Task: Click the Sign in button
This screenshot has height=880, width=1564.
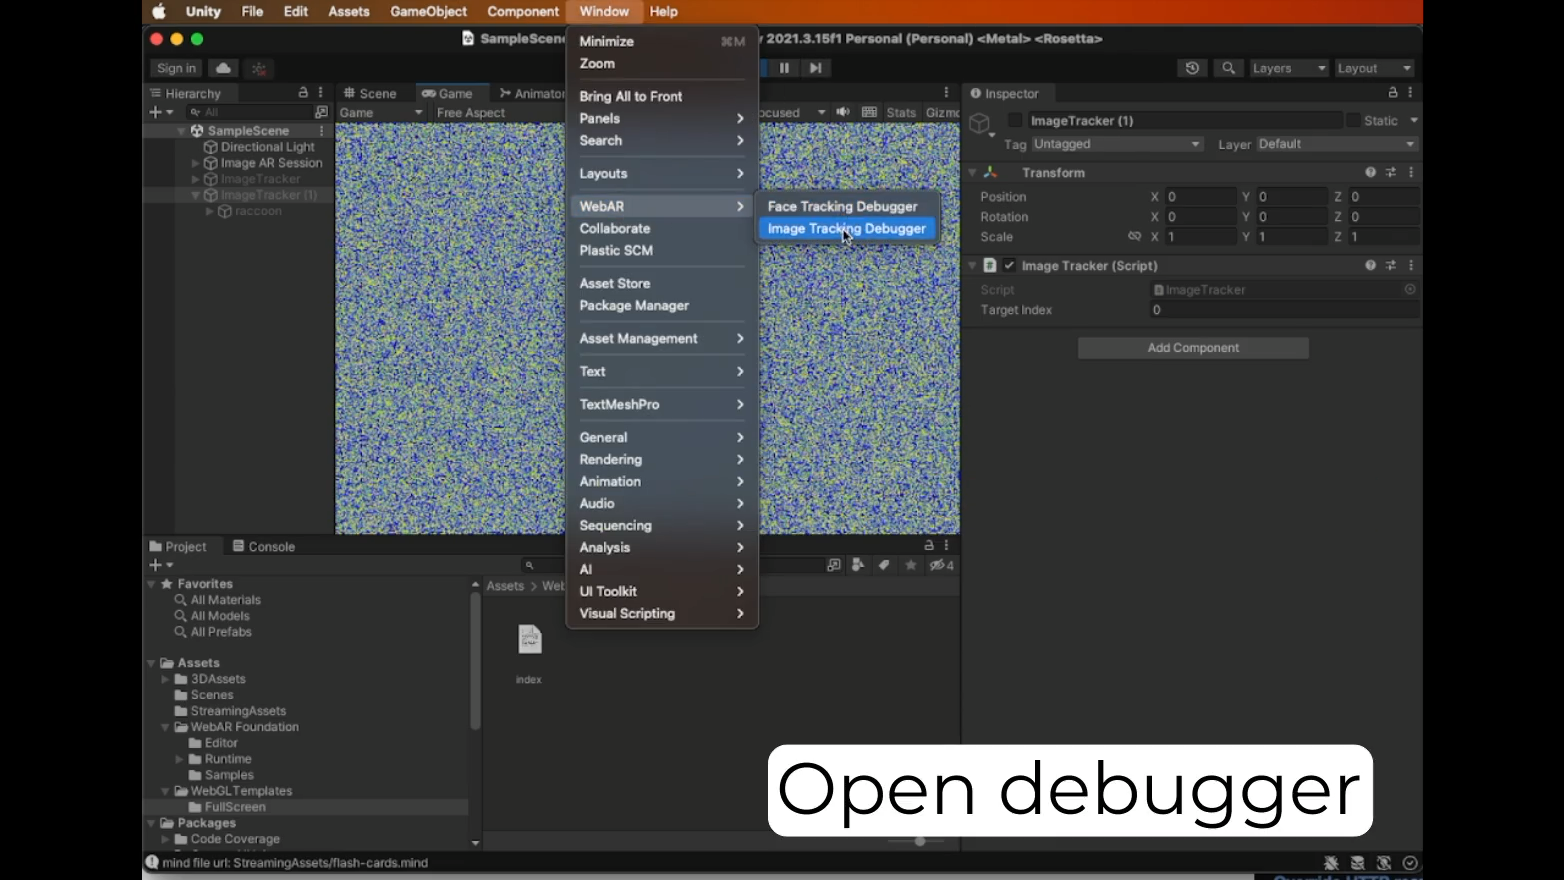Action: [177, 68]
